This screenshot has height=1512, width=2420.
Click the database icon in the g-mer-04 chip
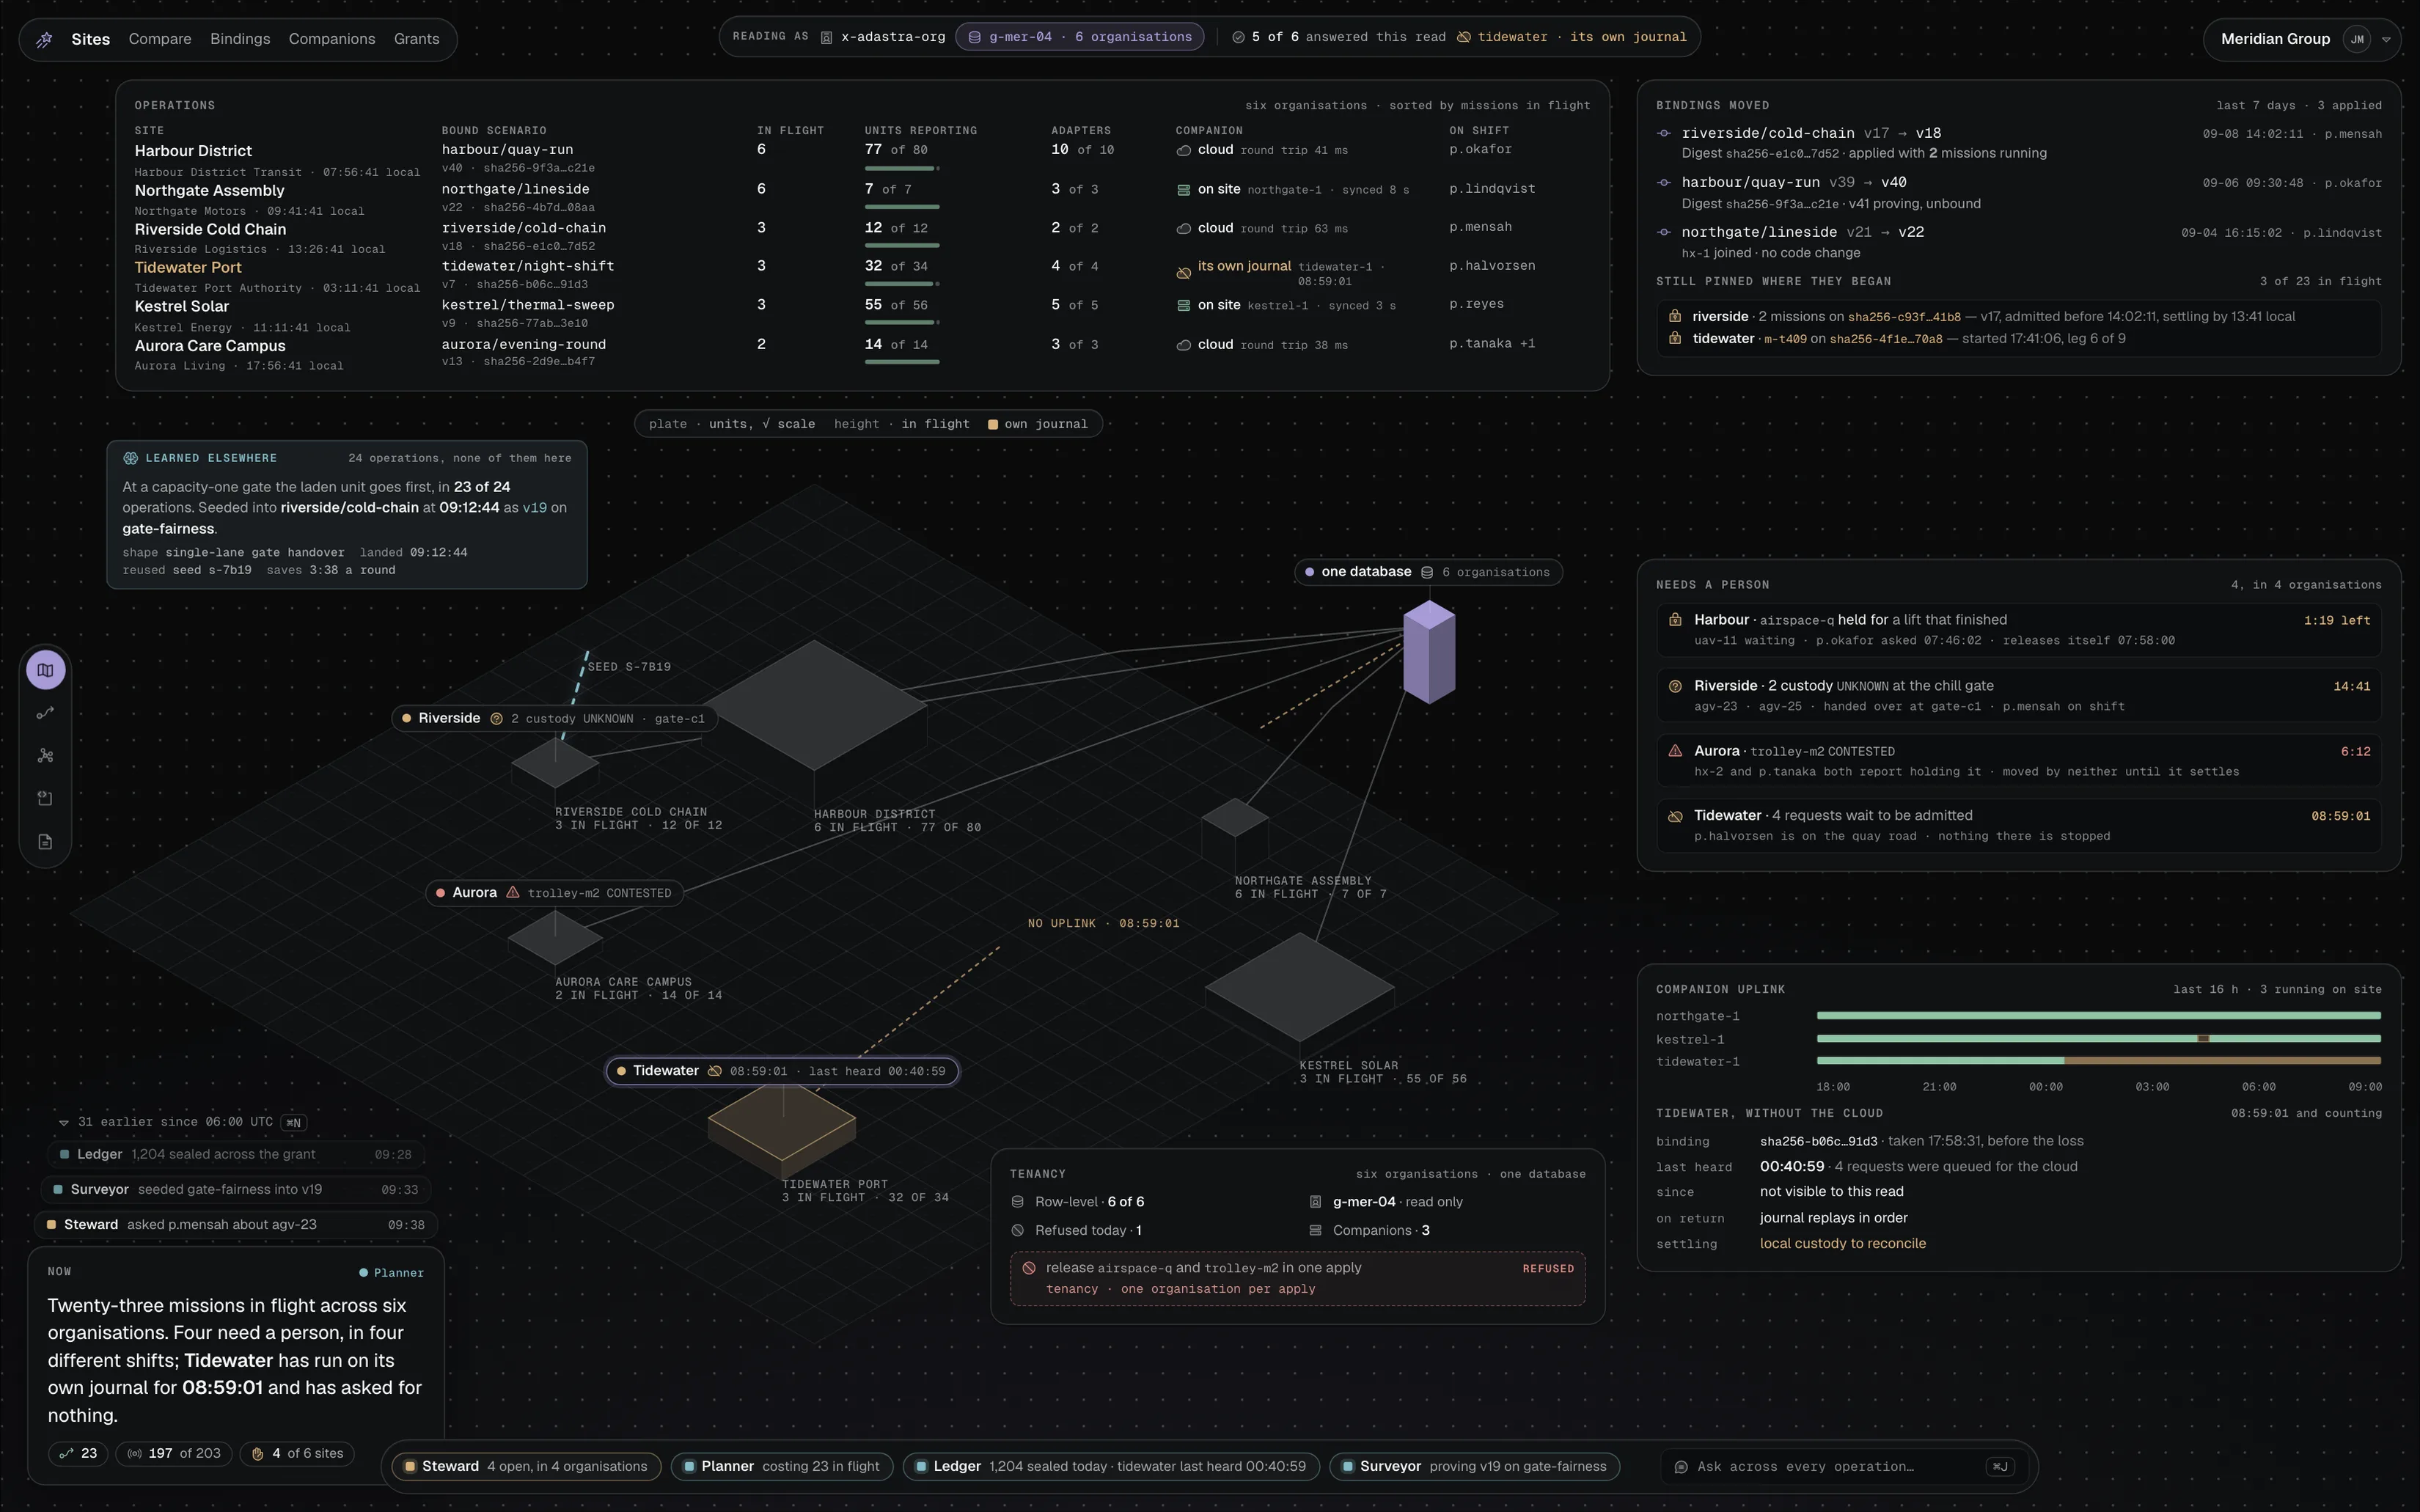pos(974,37)
